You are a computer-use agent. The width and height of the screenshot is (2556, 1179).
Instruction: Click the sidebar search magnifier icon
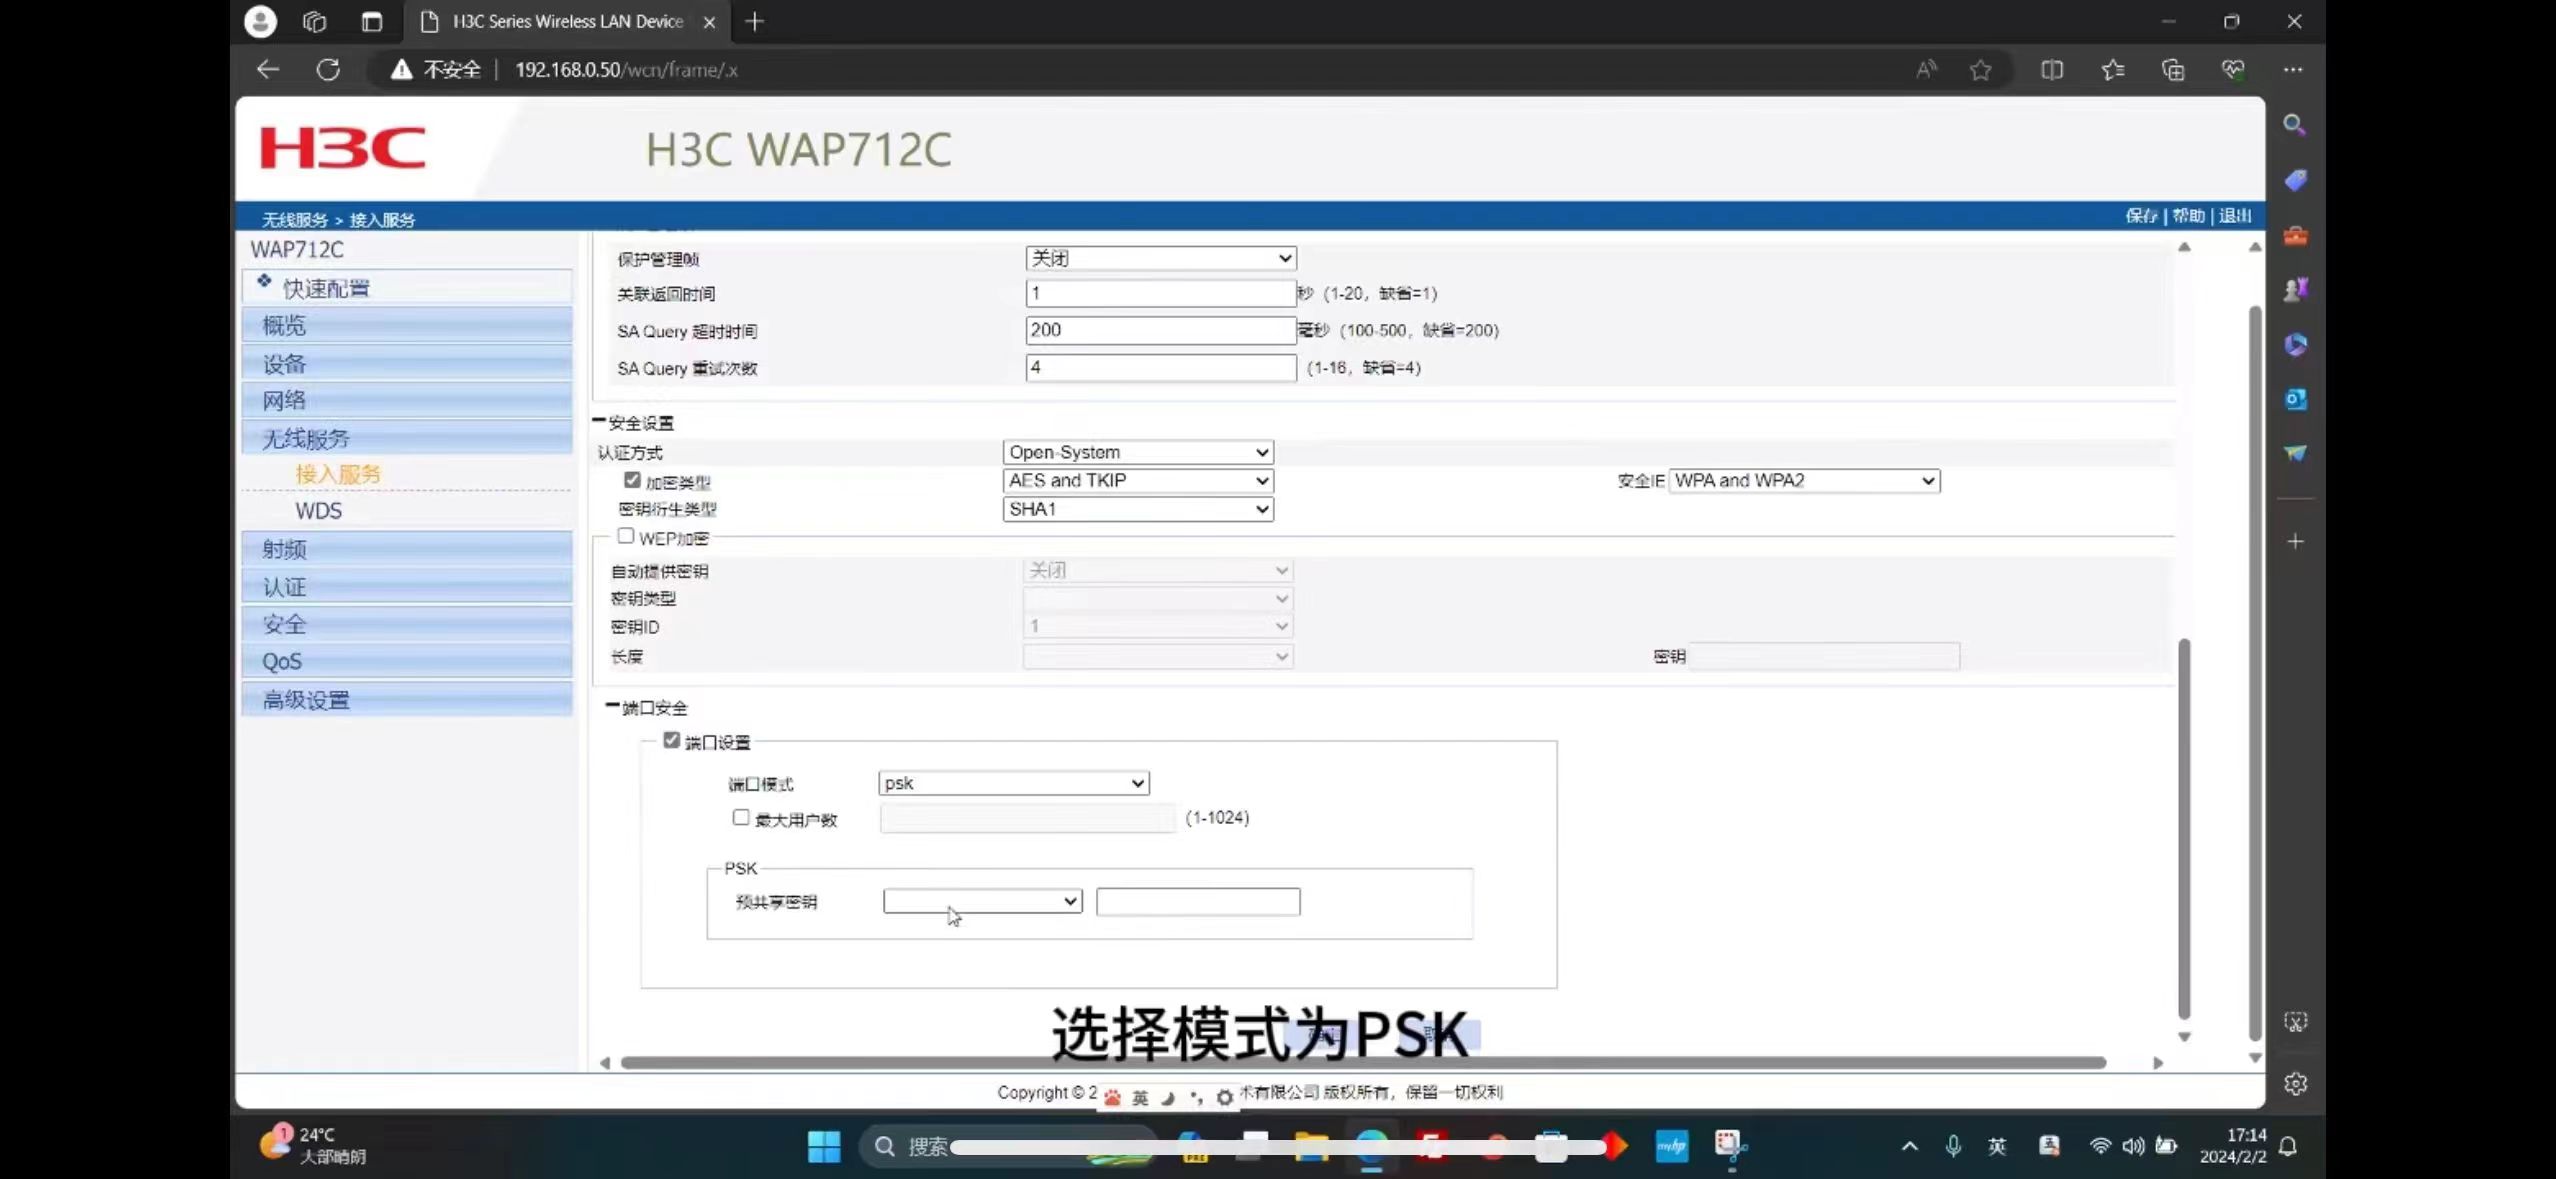[x=2295, y=125]
